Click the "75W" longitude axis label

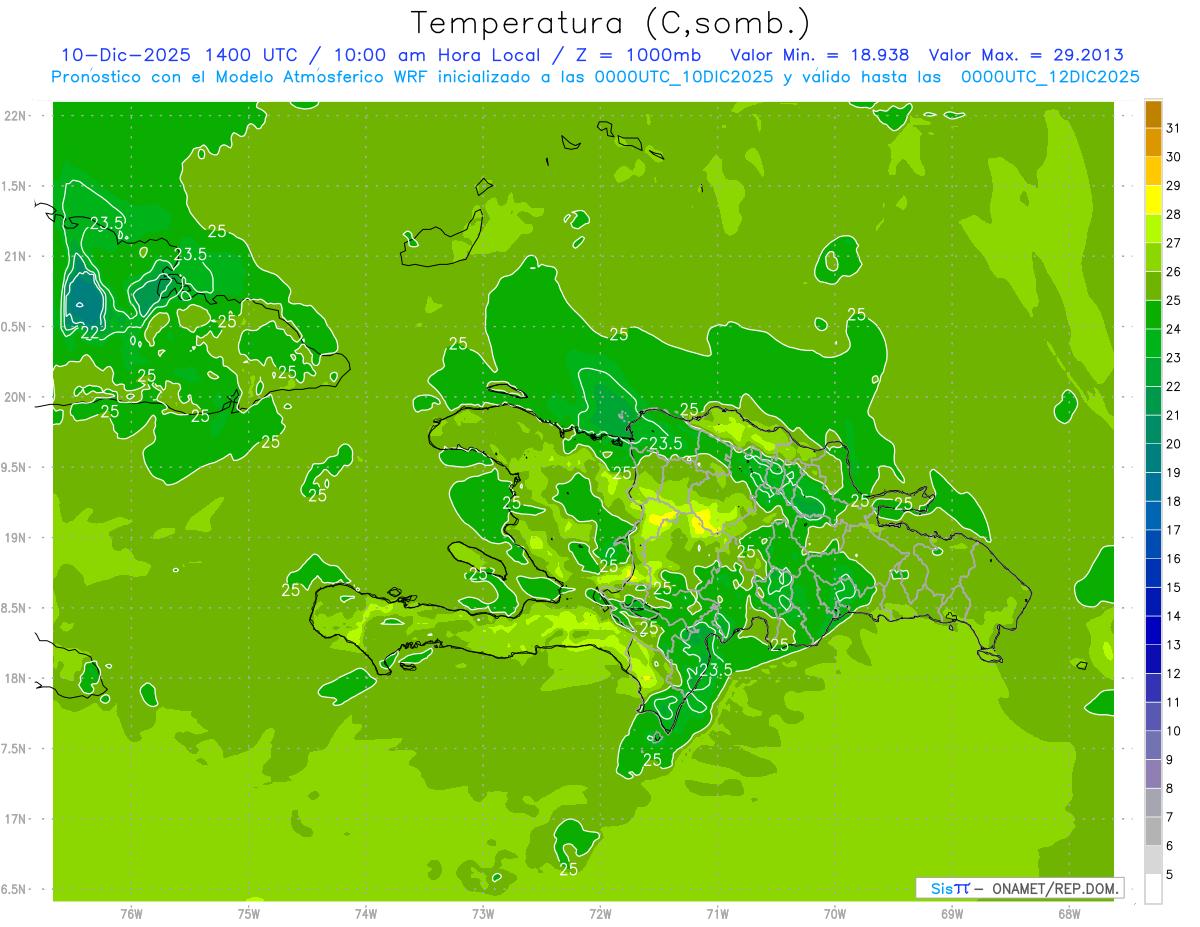249,914
